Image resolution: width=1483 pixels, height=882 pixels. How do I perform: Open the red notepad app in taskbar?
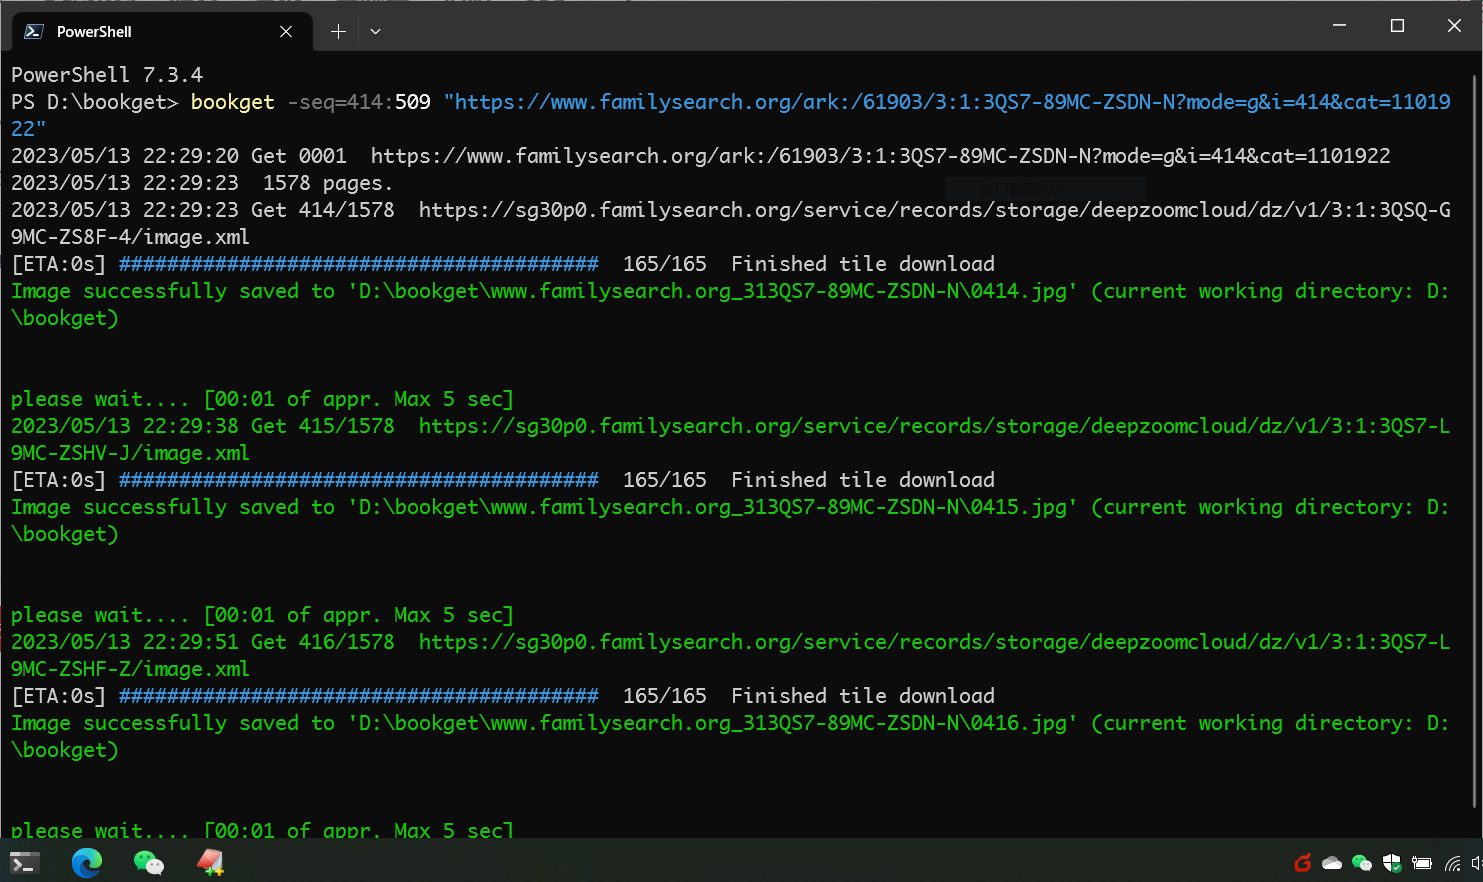point(210,862)
